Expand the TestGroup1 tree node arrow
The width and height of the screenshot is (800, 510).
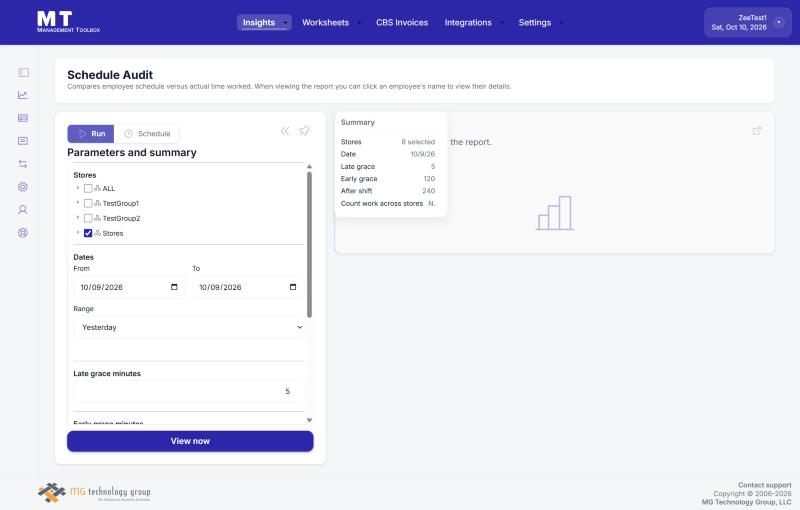point(78,202)
